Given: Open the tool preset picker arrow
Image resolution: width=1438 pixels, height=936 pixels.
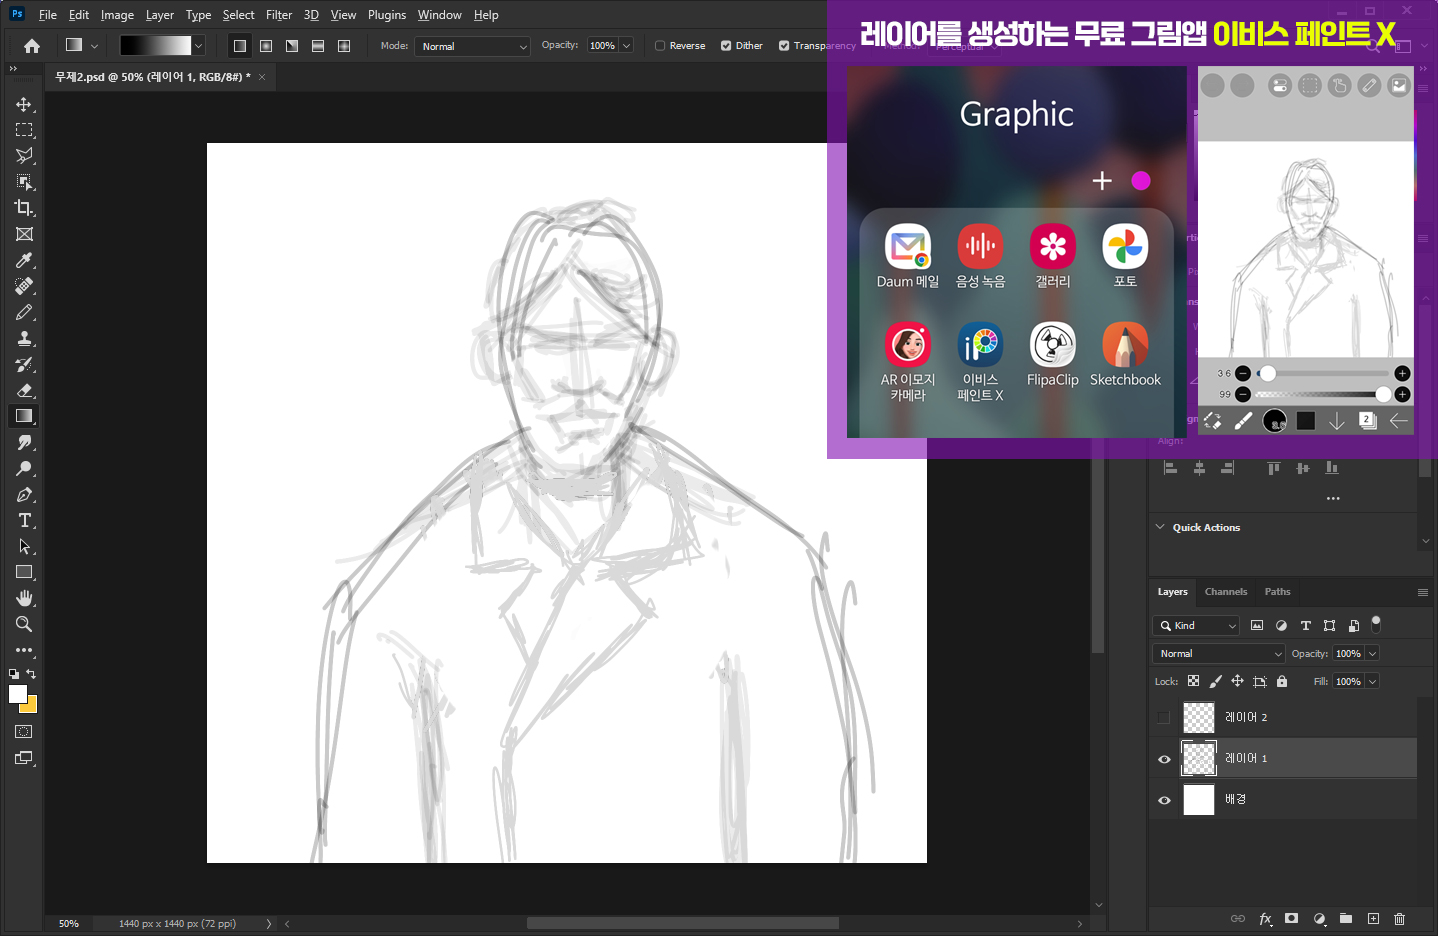Looking at the screenshot, I should pos(94,46).
